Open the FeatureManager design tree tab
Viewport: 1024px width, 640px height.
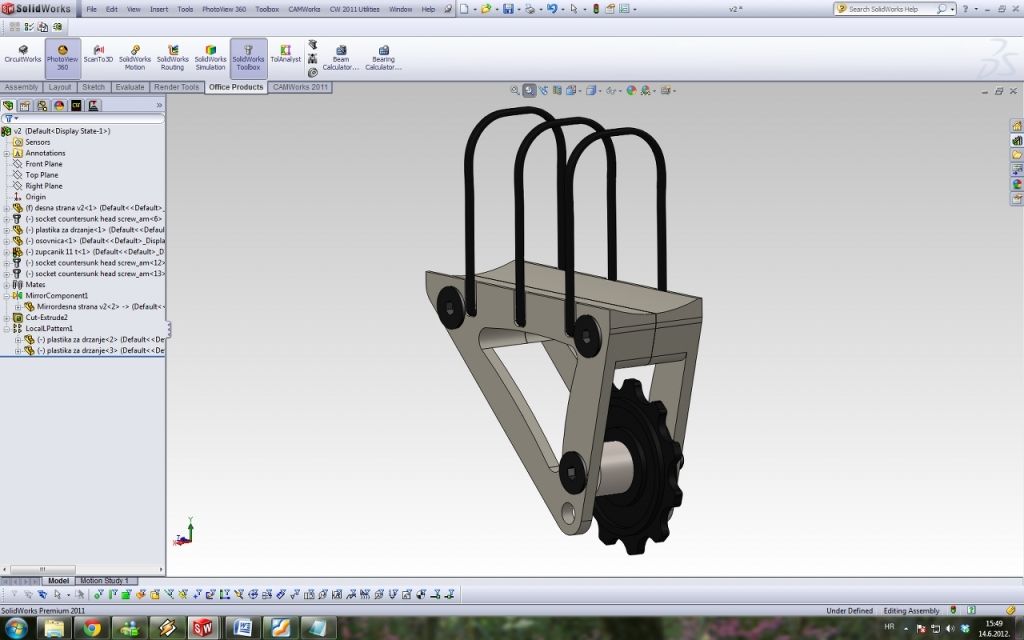click(x=8, y=105)
